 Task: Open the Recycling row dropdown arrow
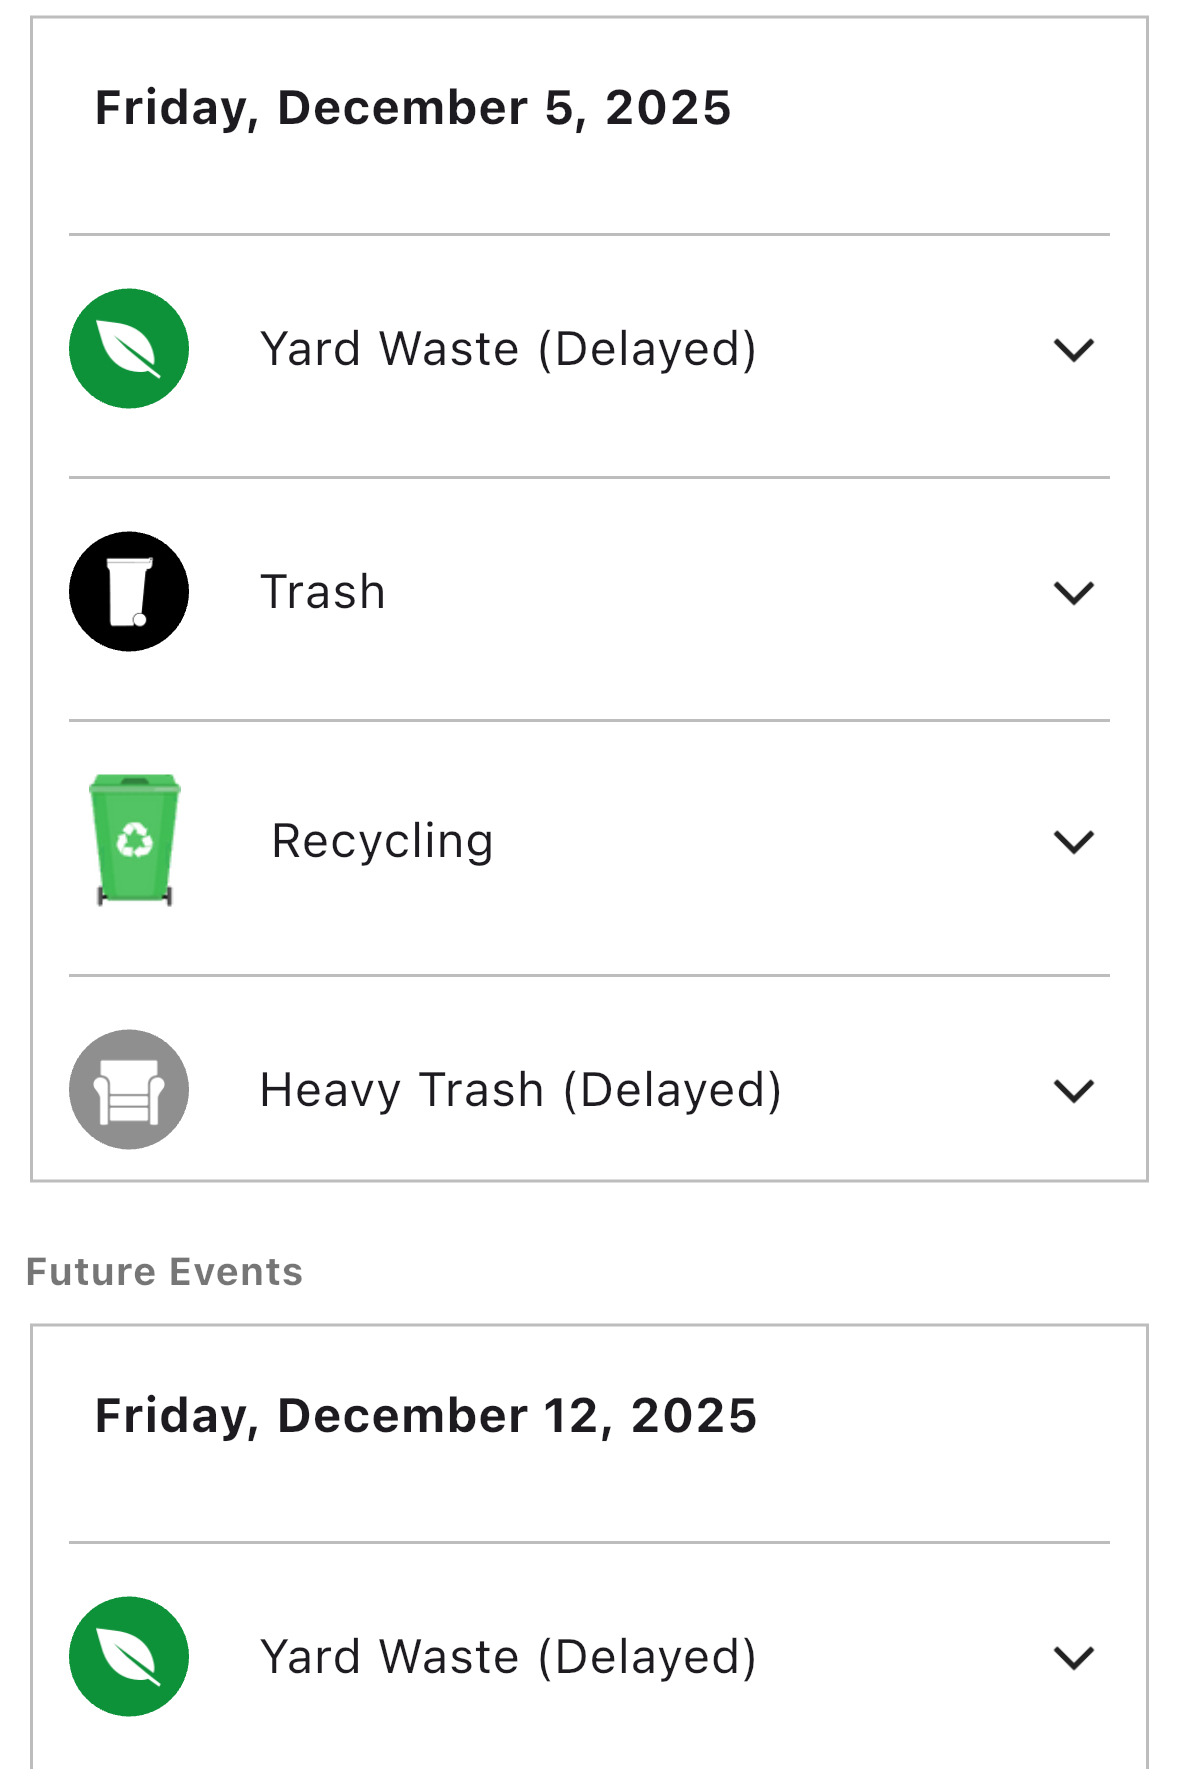(x=1073, y=842)
